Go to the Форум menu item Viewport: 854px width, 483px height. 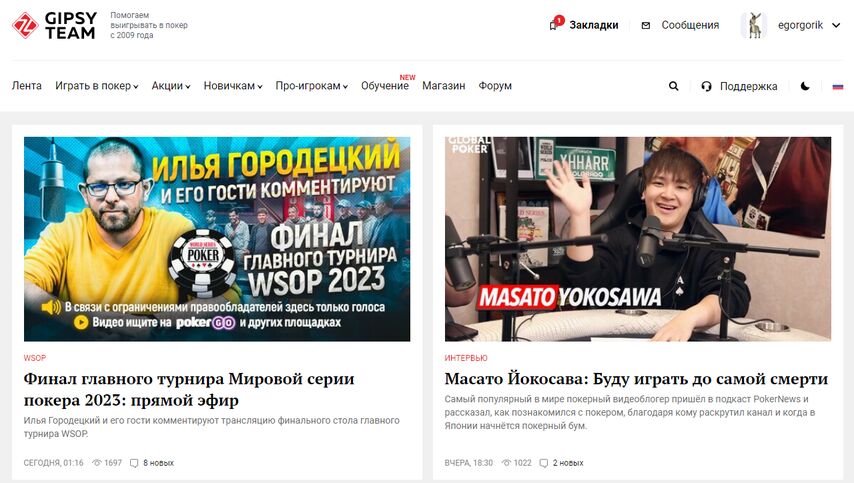495,85
